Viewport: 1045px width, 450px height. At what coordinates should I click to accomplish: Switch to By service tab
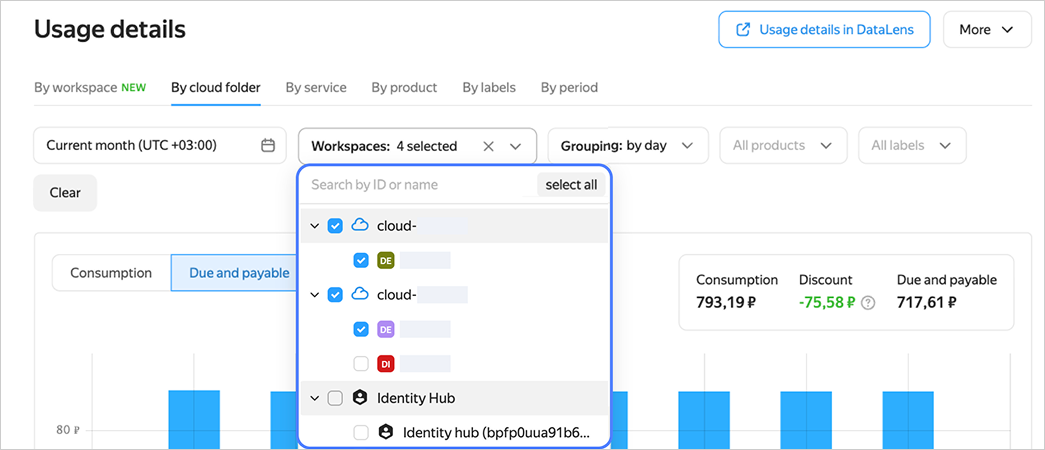316,87
